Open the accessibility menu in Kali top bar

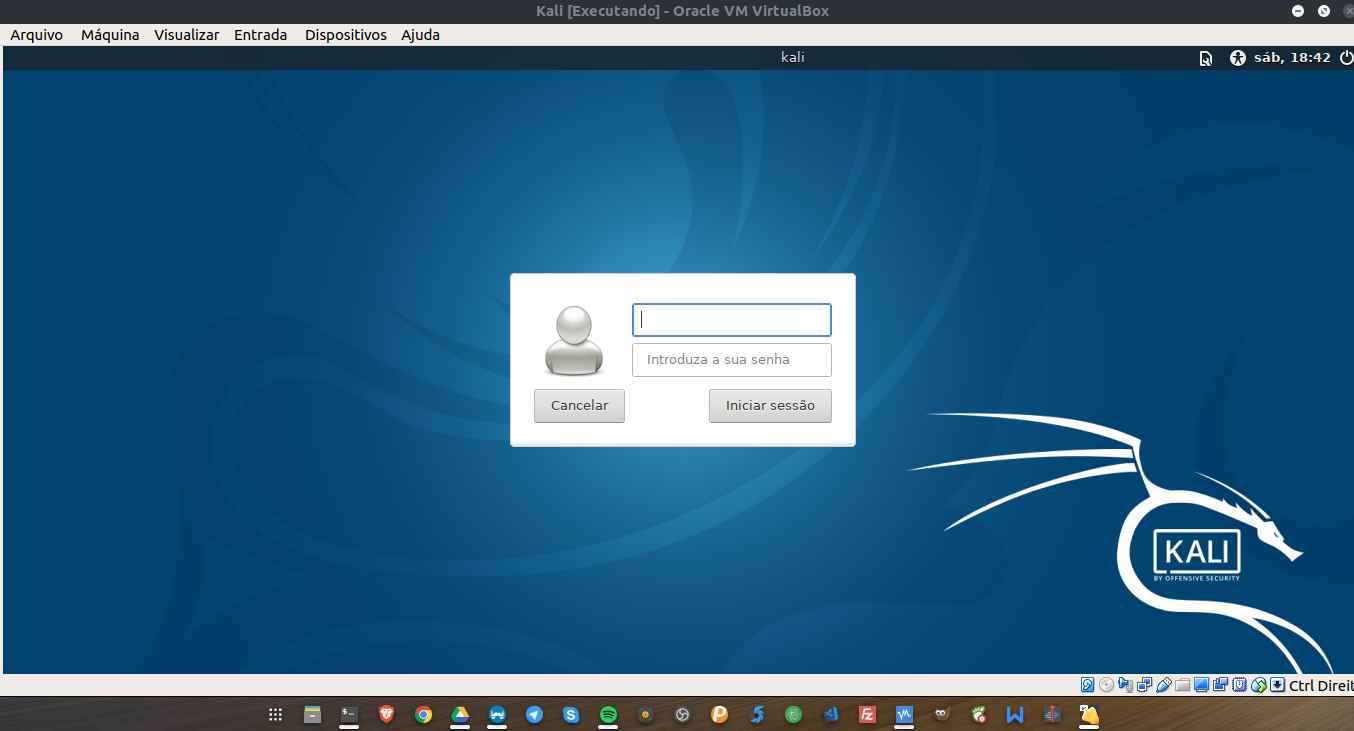pyautogui.click(x=1238, y=58)
